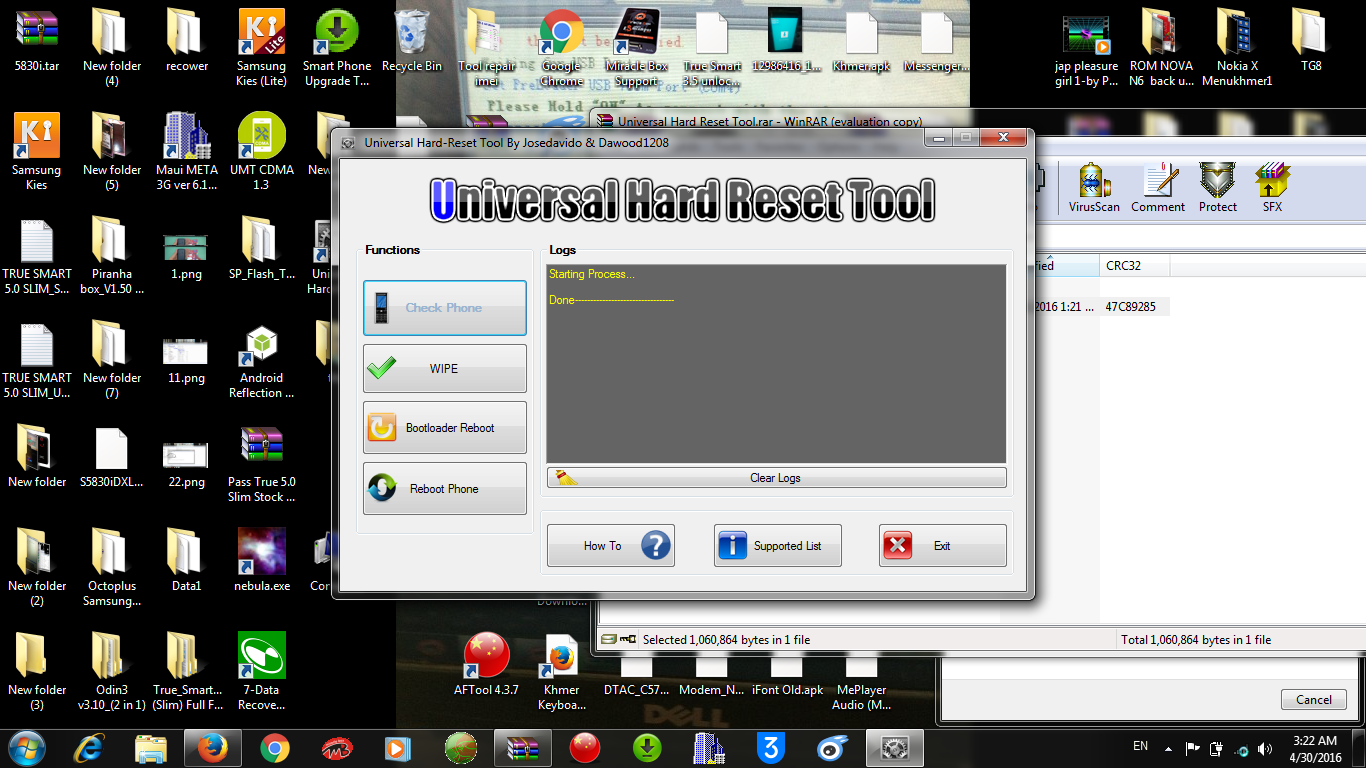
Task: Select Piranha box_V1.50 folder
Action: click(x=112, y=255)
